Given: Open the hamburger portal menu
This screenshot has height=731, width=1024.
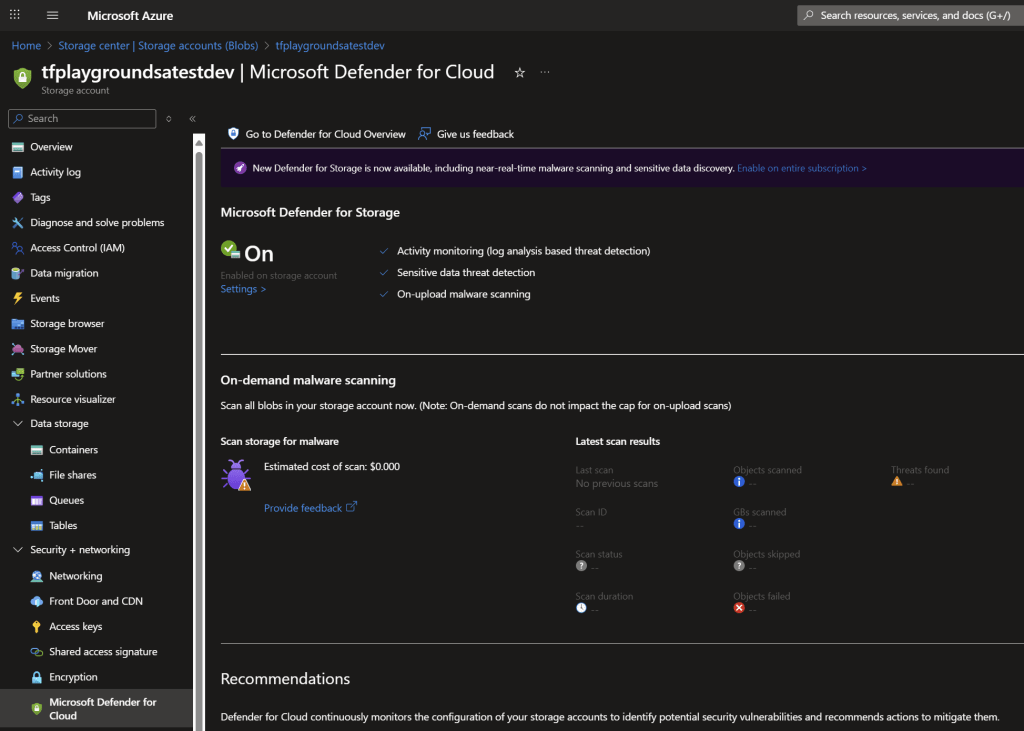Looking at the screenshot, I should click(x=52, y=15).
